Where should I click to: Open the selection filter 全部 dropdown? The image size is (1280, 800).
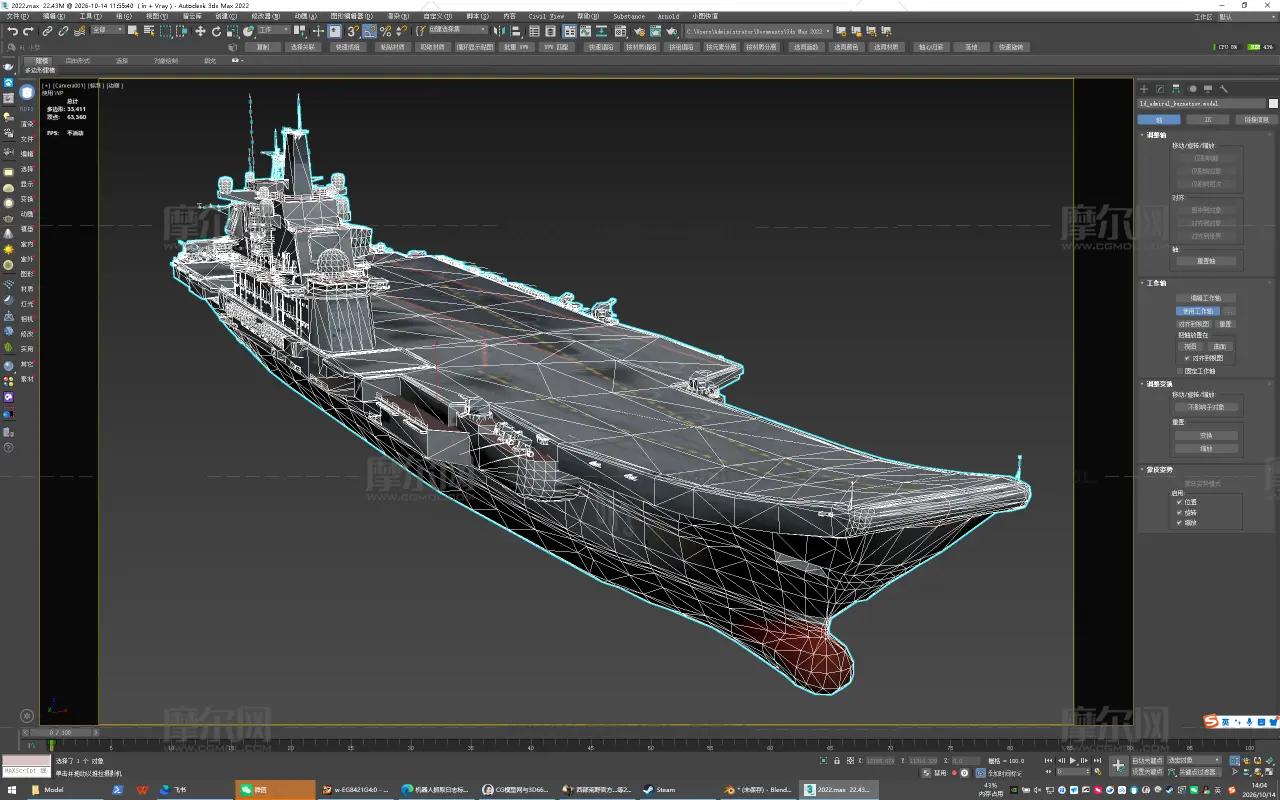[x=107, y=30]
